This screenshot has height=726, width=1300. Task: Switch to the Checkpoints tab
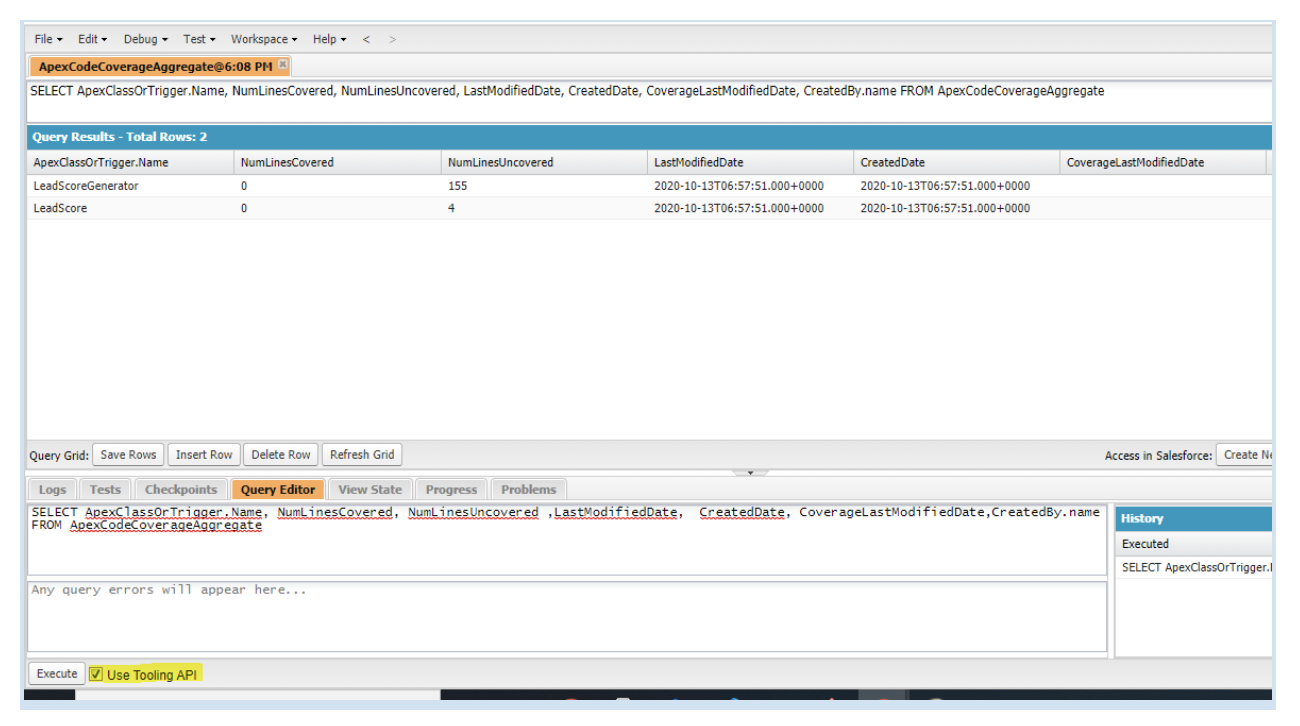181,490
